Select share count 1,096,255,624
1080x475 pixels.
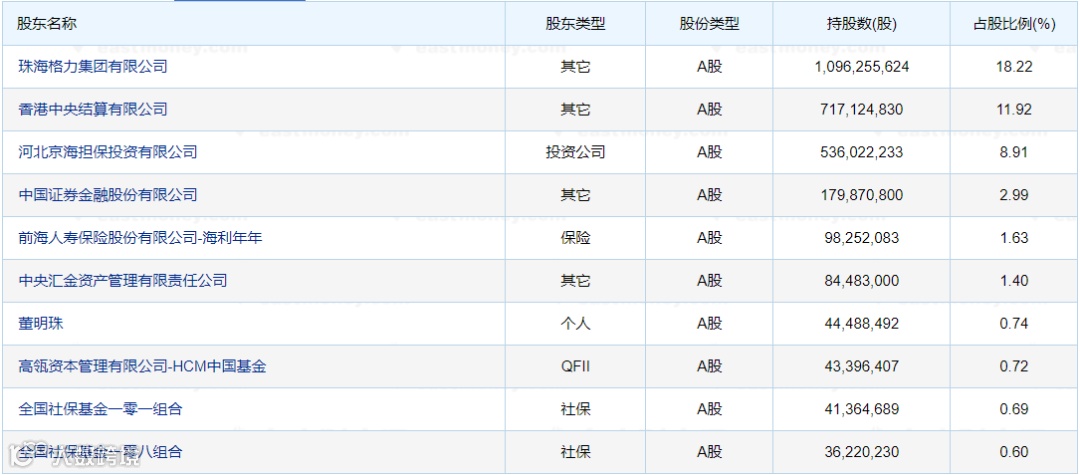862,67
